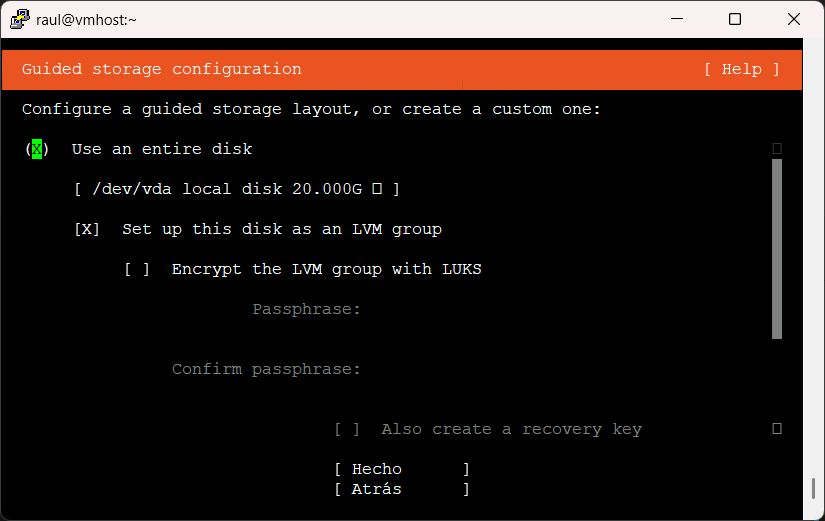Open the Help menu in the header
Image resolution: width=825 pixels, height=521 pixels.
coord(741,69)
